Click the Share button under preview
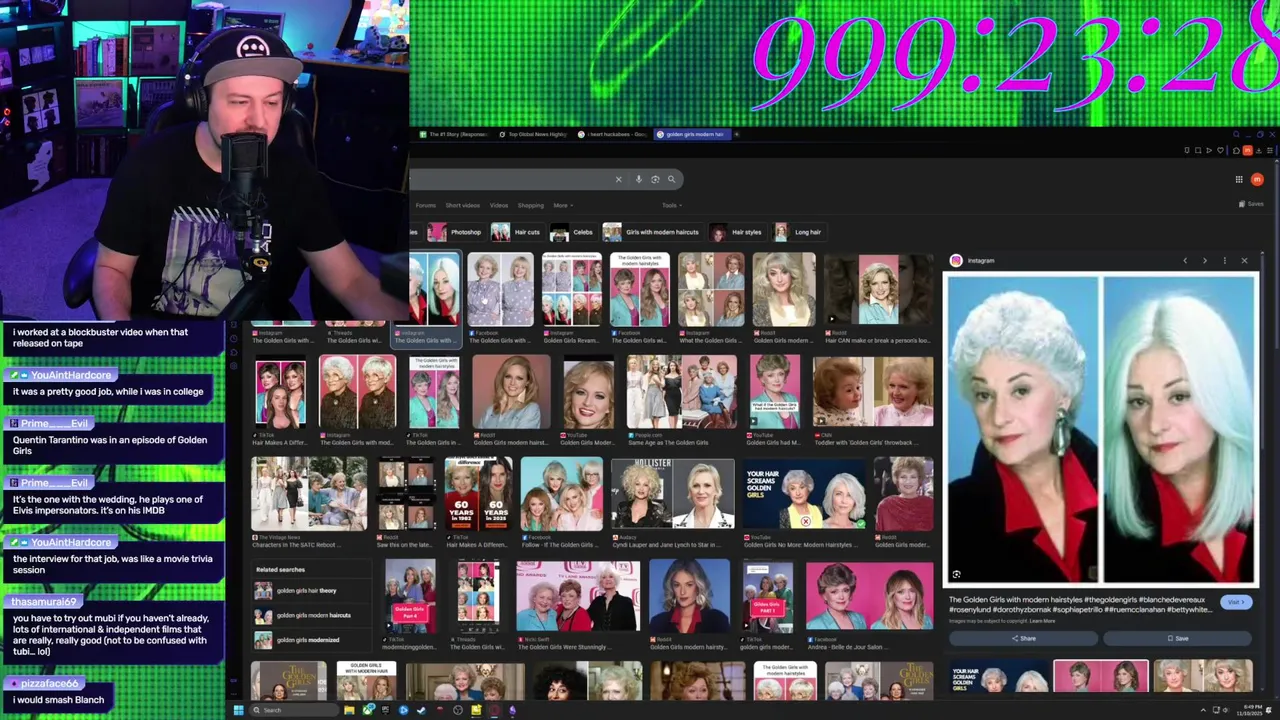1280x720 pixels. point(1023,638)
